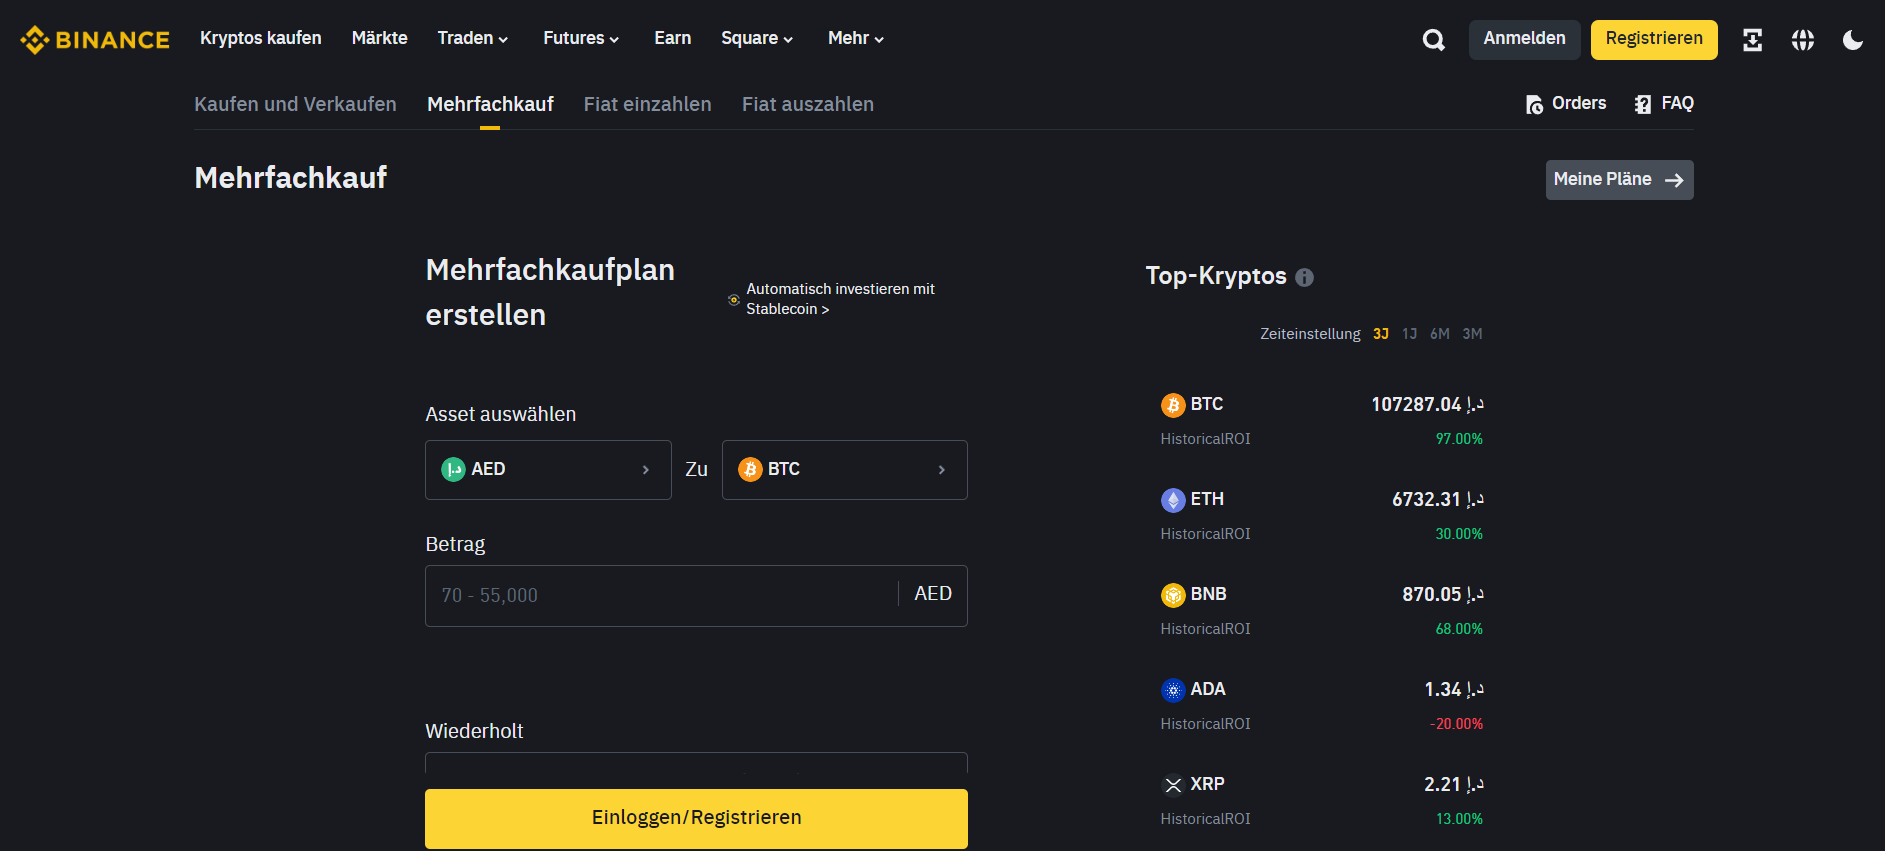Image resolution: width=1885 pixels, height=851 pixels.
Task: Open Märkte in navigation bar
Action: point(380,38)
